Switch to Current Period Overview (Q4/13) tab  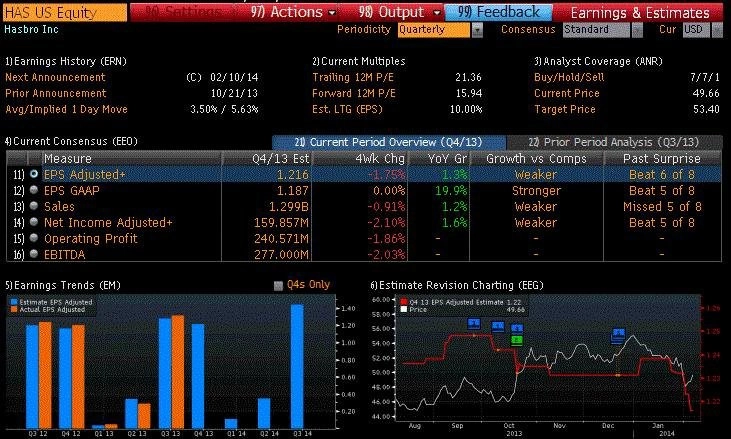[x=389, y=142]
